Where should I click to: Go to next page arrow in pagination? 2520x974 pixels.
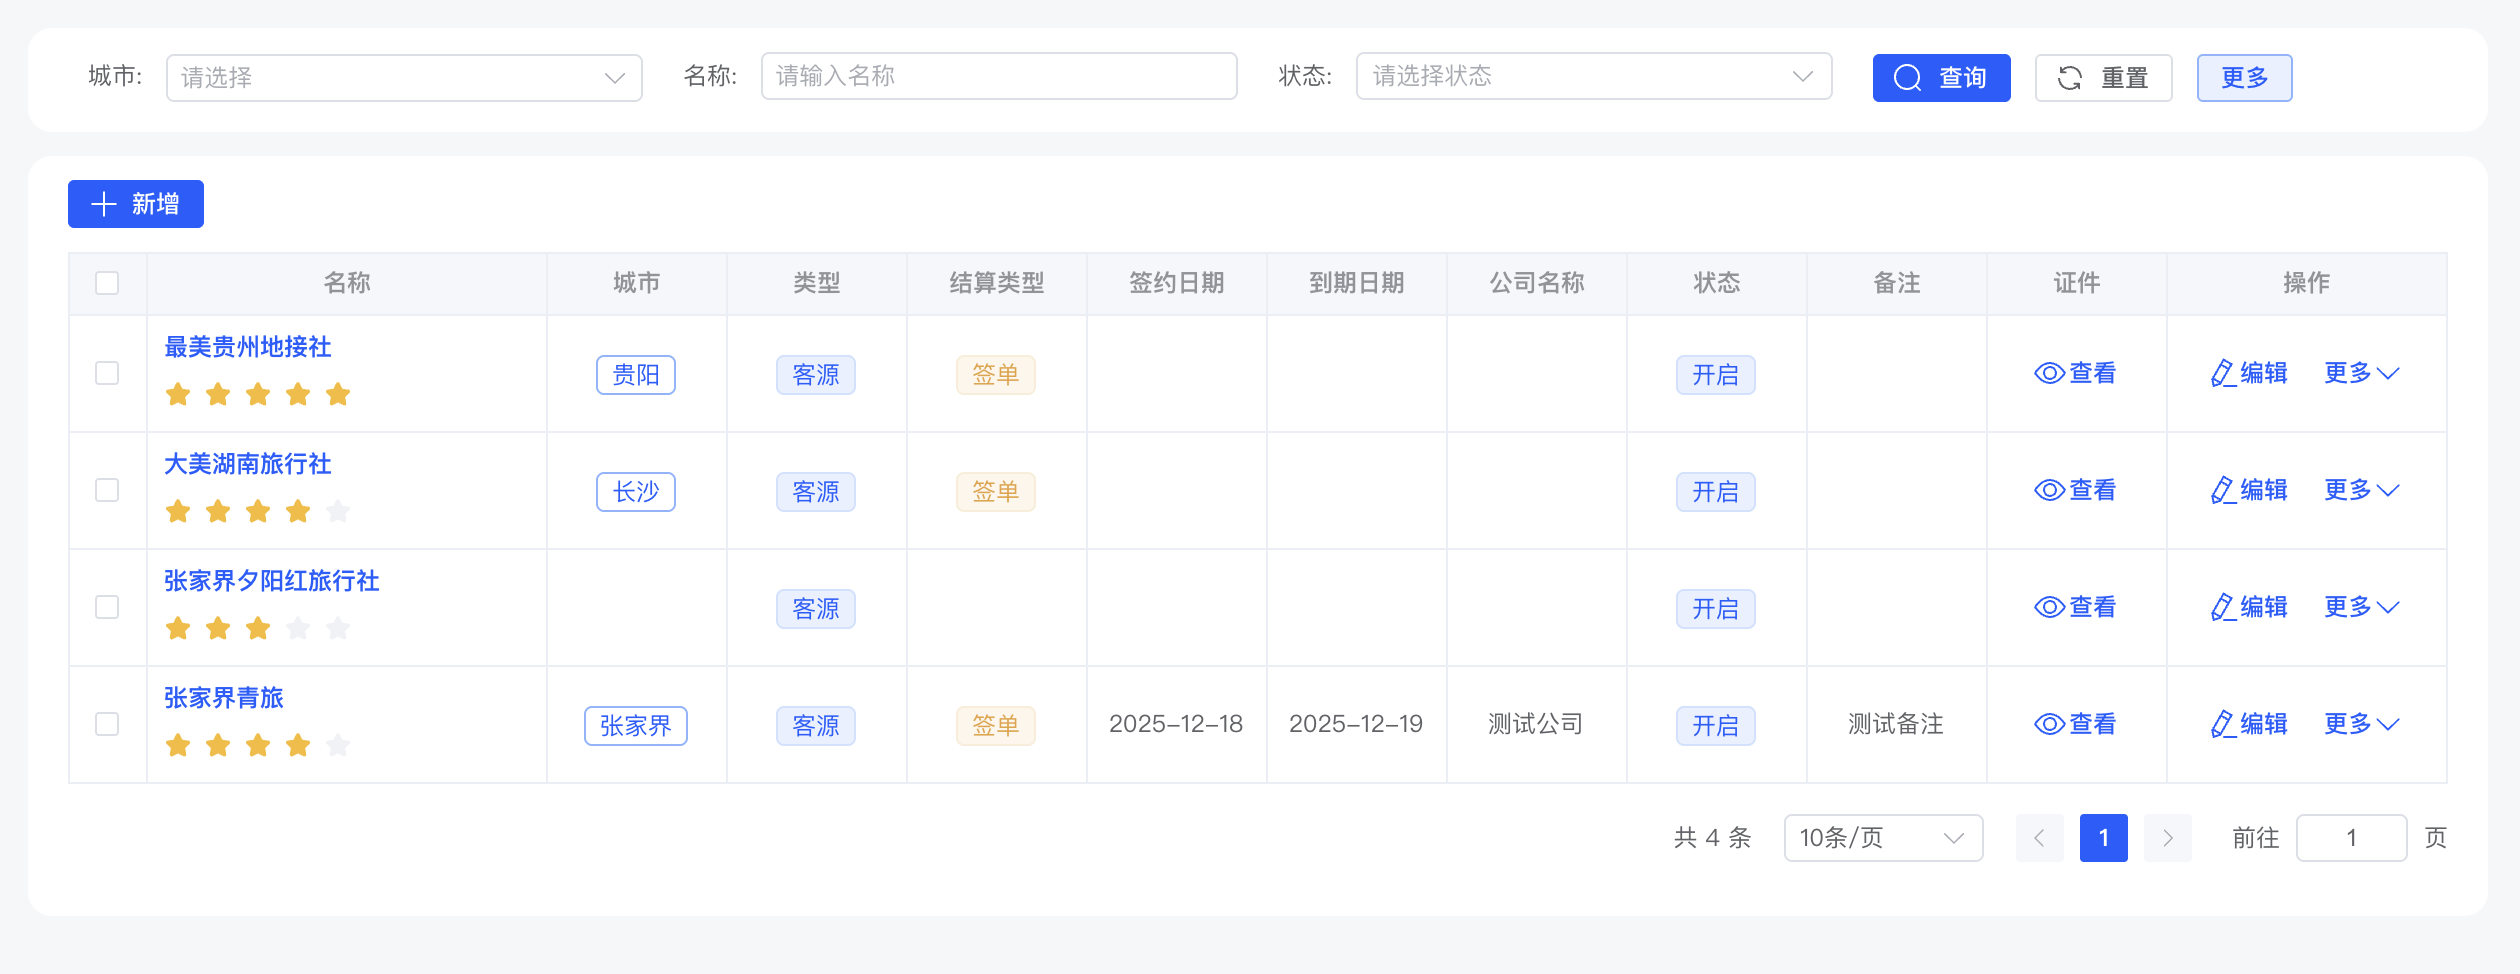coord(2167,838)
